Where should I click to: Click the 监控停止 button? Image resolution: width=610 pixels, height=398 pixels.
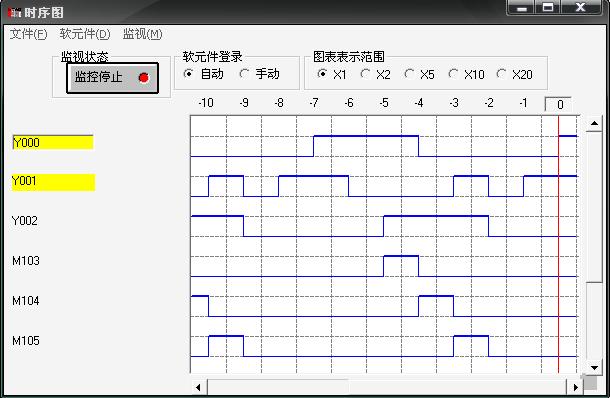pyautogui.click(x=112, y=78)
